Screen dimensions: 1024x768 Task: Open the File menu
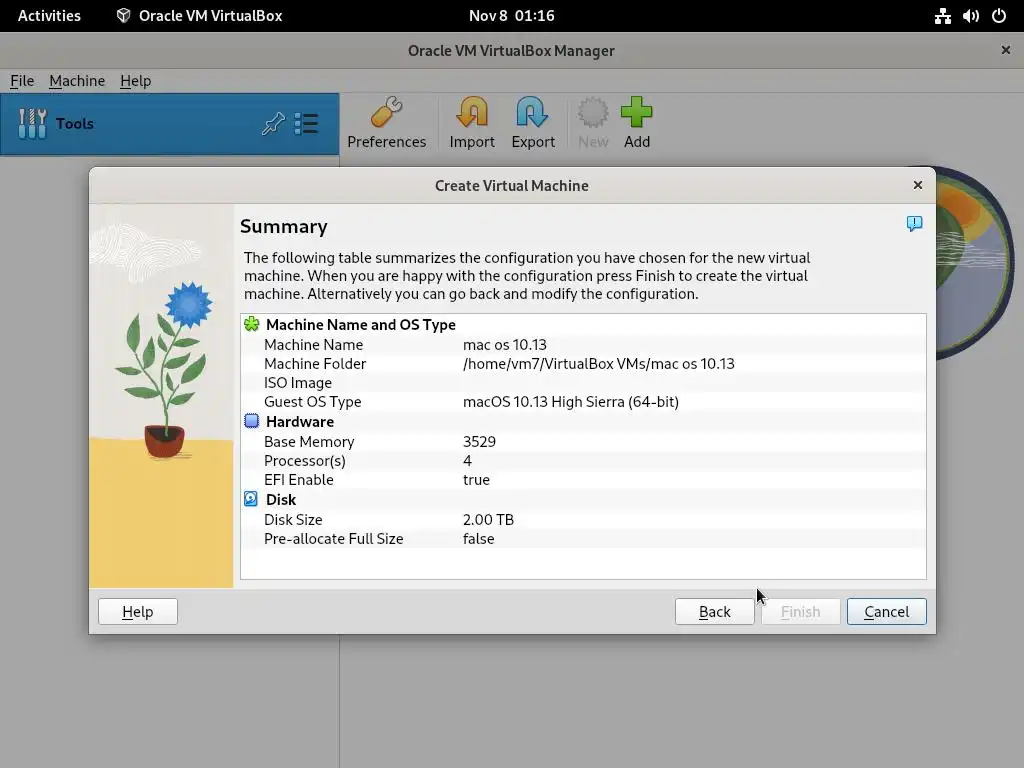[x=22, y=81]
